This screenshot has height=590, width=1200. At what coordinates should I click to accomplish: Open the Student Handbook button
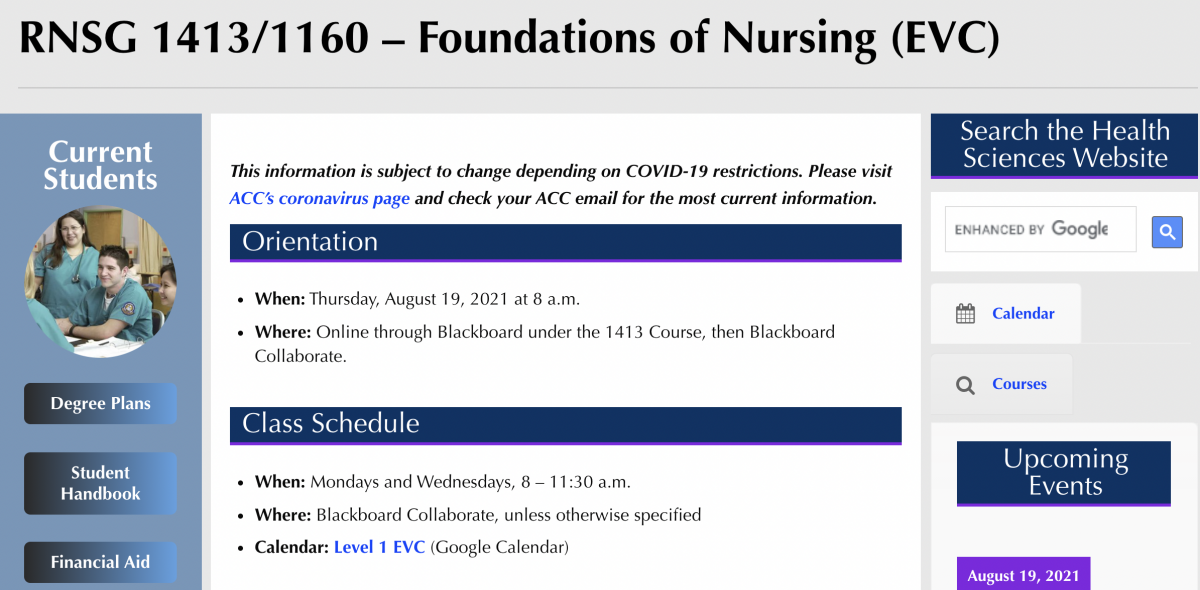click(x=101, y=483)
